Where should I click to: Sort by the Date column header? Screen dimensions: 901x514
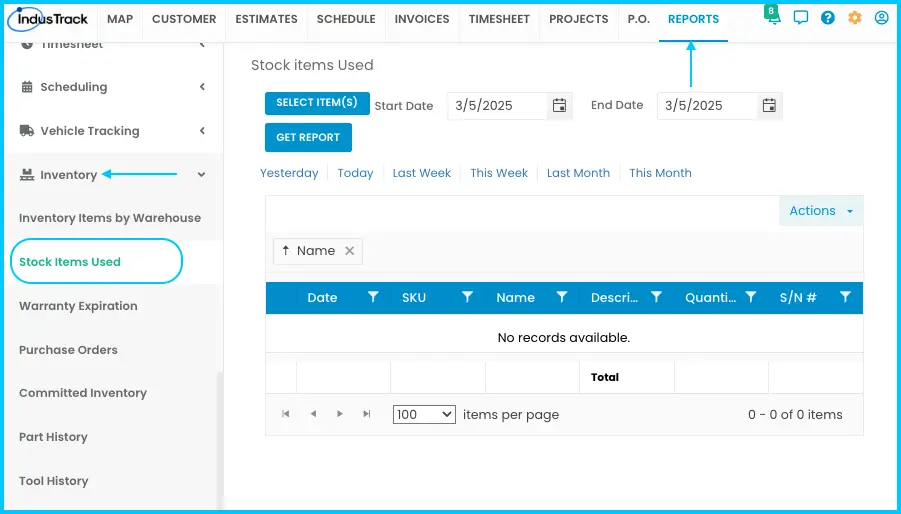[322, 297]
